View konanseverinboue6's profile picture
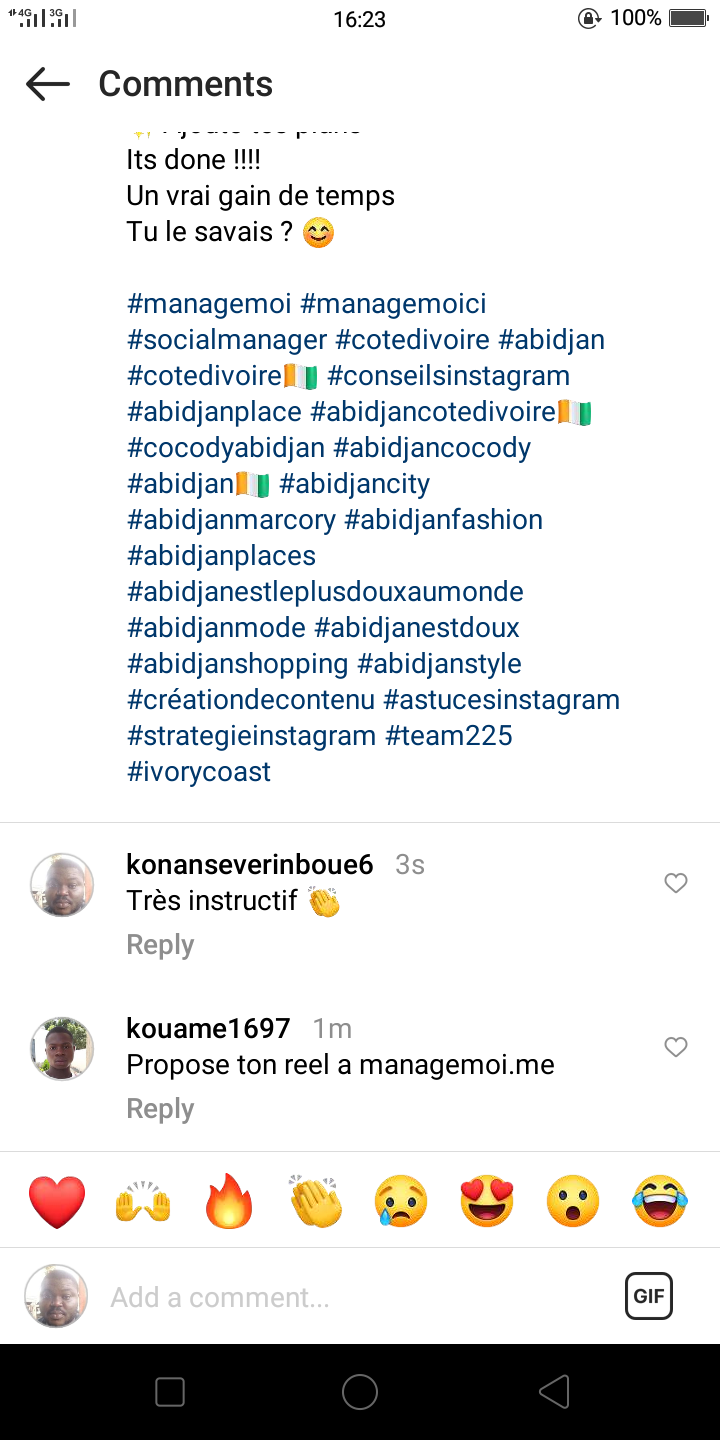Image resolution: width=720 pixels, height=1440 pixels. (62, 885)
